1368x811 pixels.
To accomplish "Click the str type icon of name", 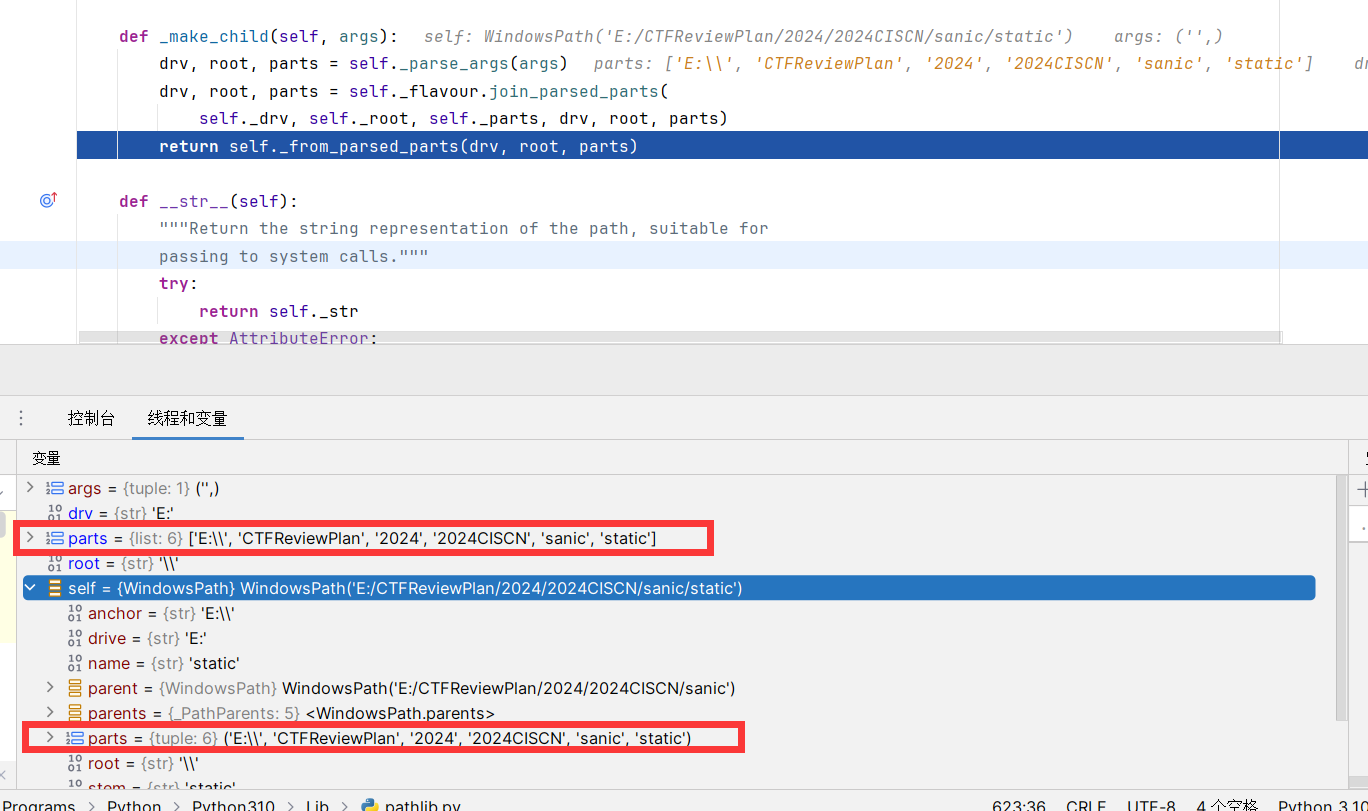I will tap(75, 663).
